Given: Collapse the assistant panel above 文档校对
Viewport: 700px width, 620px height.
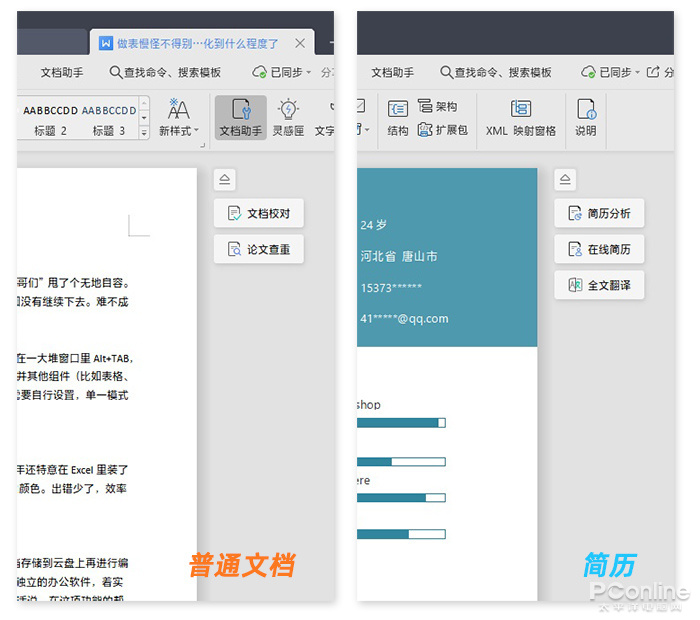Looking at the screenshot, I should 225,180.
